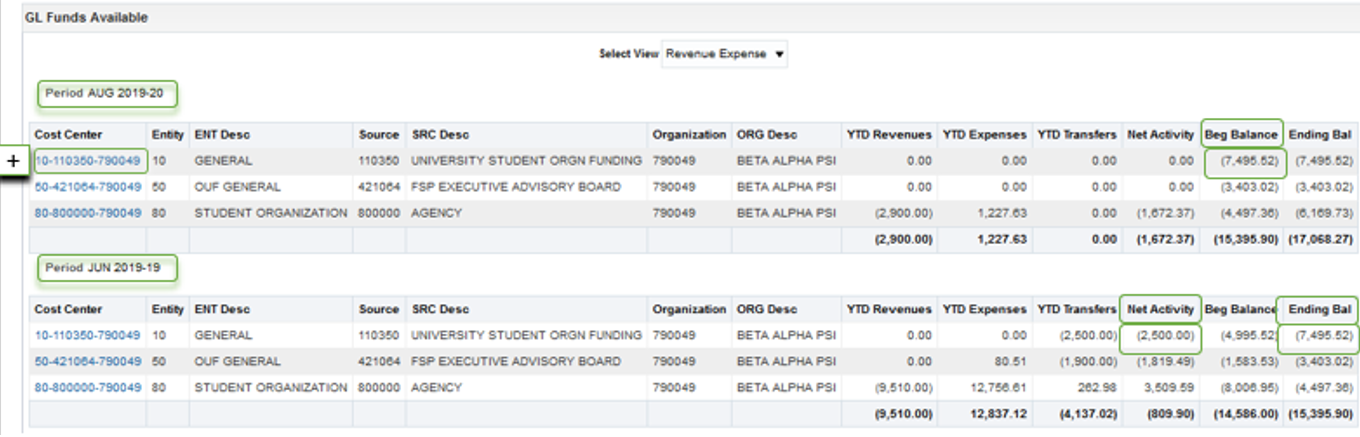Click Cost Center header in AUG 2019-20 table
The image size is (1360, 437).
69,135
